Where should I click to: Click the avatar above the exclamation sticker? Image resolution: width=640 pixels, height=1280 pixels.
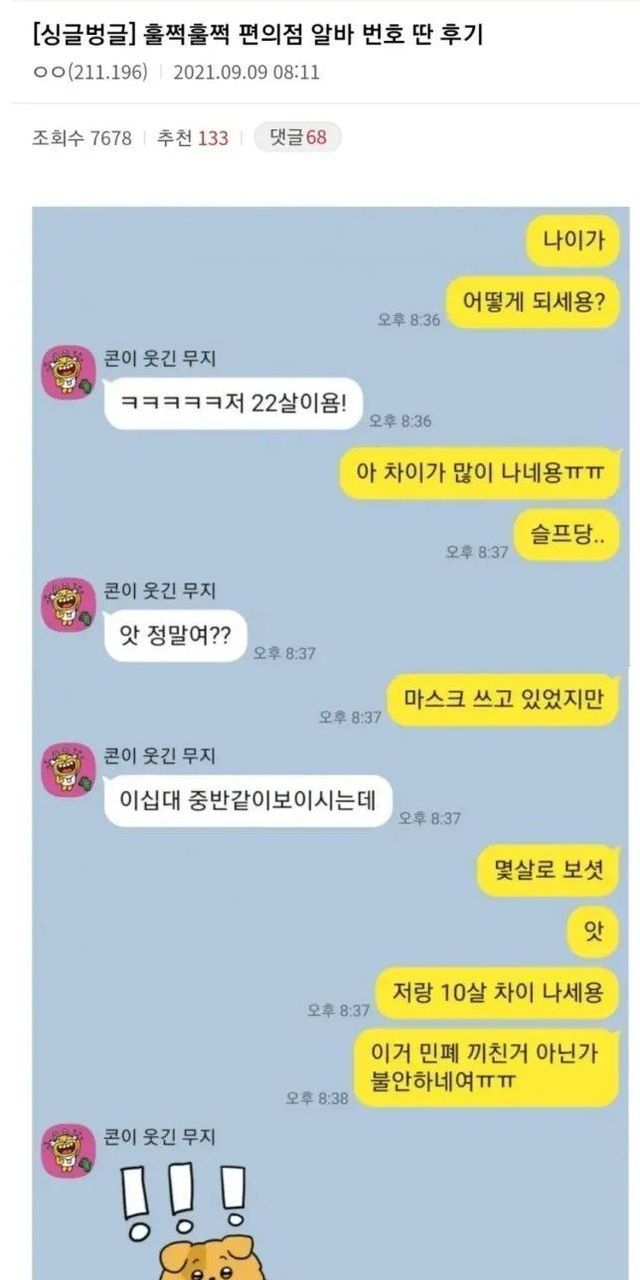tap(67, 1150)
